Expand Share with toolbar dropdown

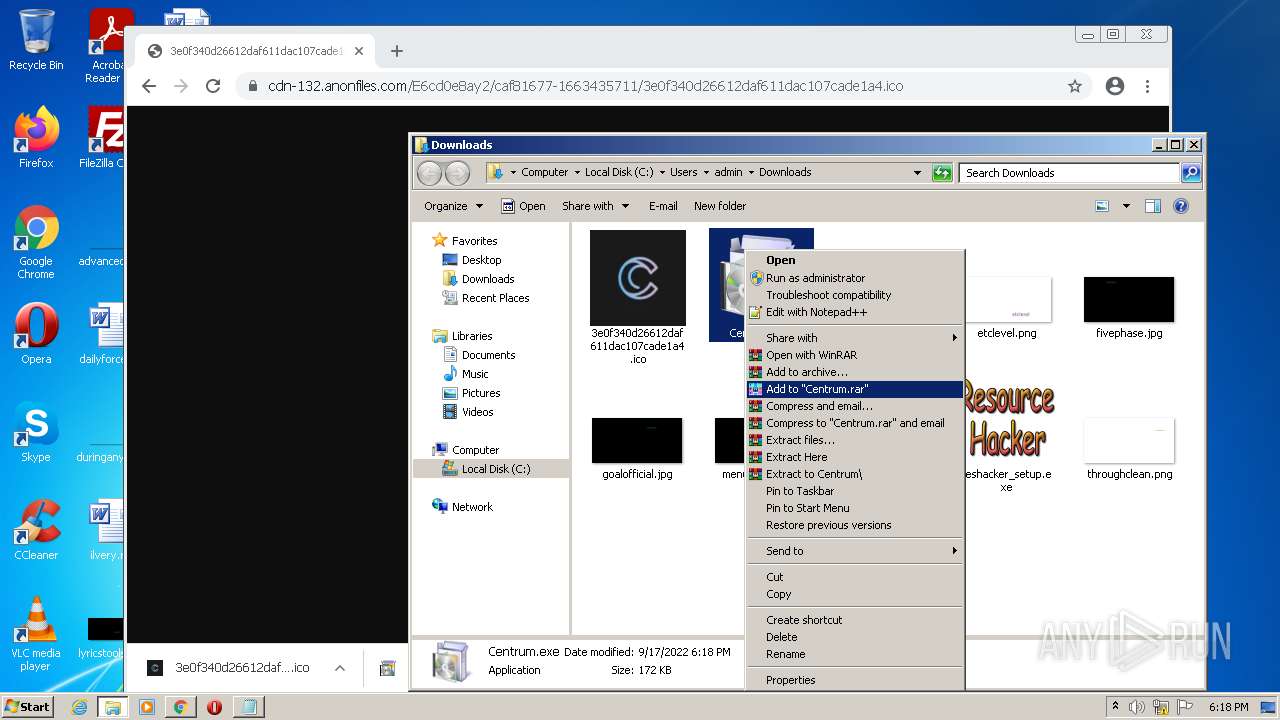(x=596, y=206)
